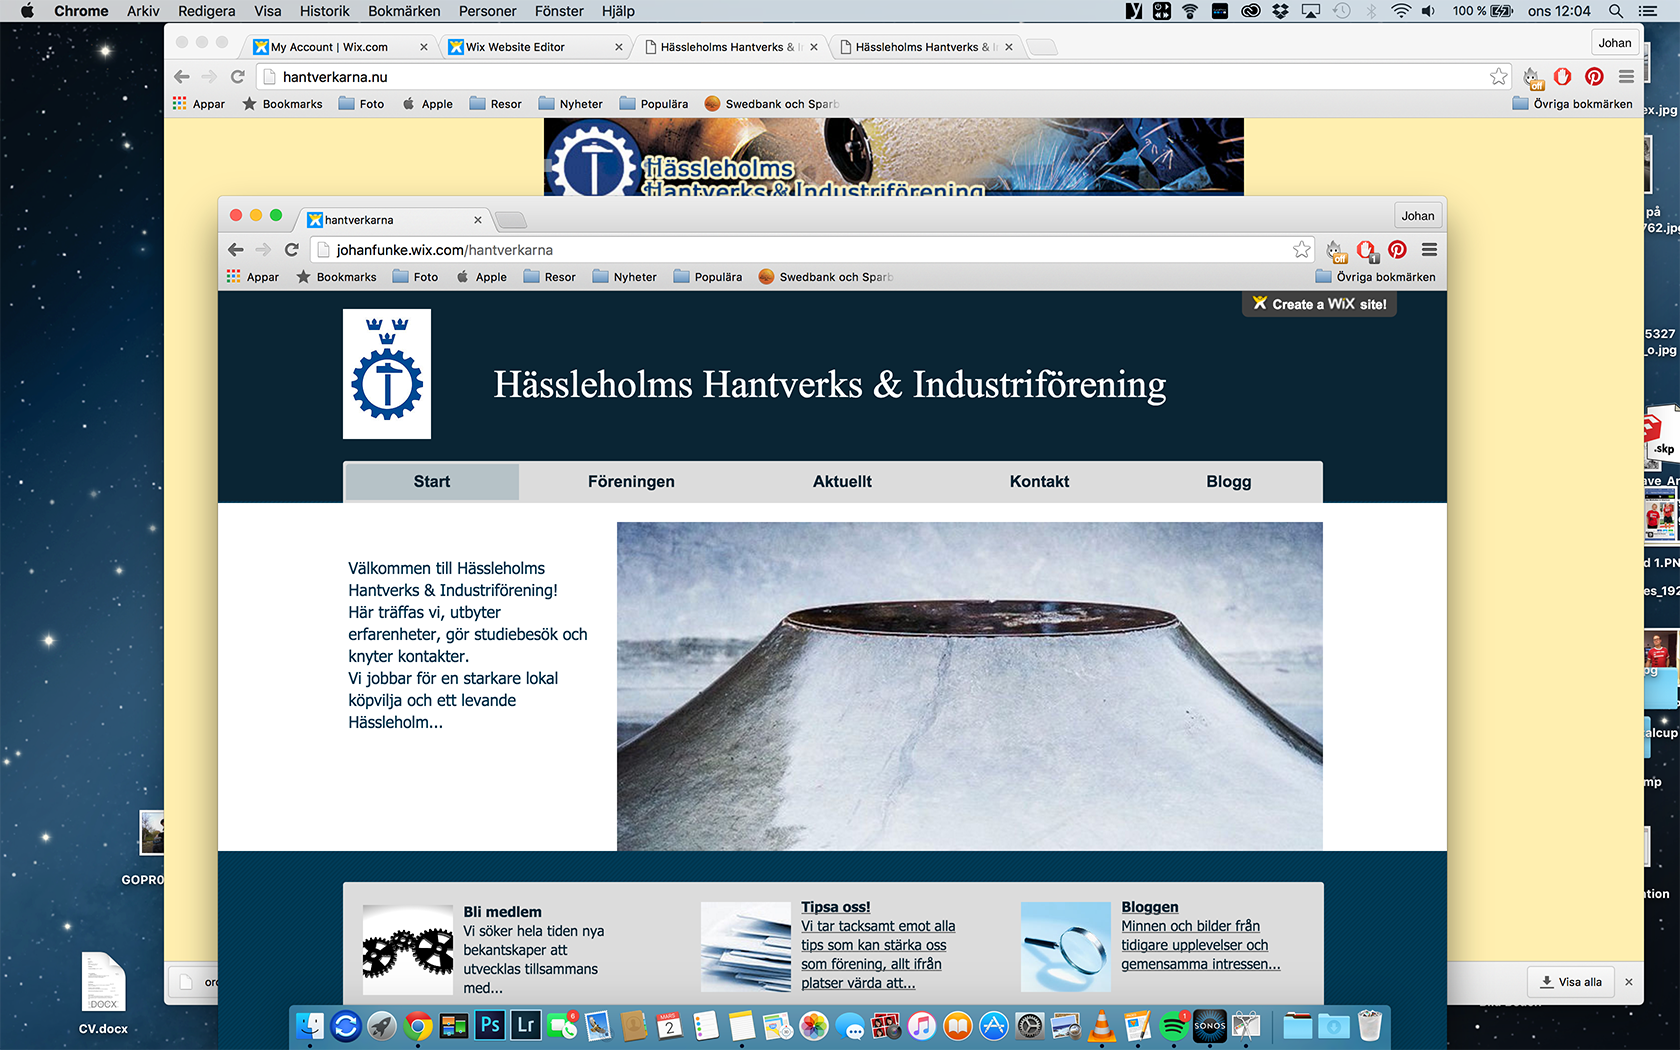Click Create a WiX site banner
The image size is (1680, 1050).
(x=1319, y=304)
